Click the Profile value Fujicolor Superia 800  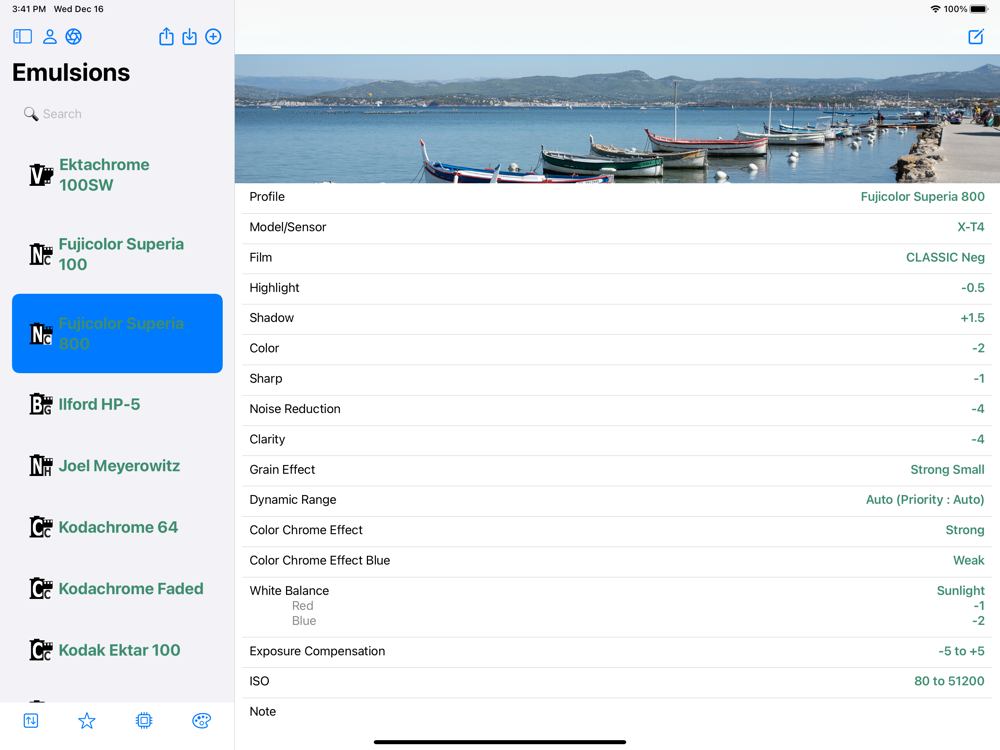coord(922,196)
